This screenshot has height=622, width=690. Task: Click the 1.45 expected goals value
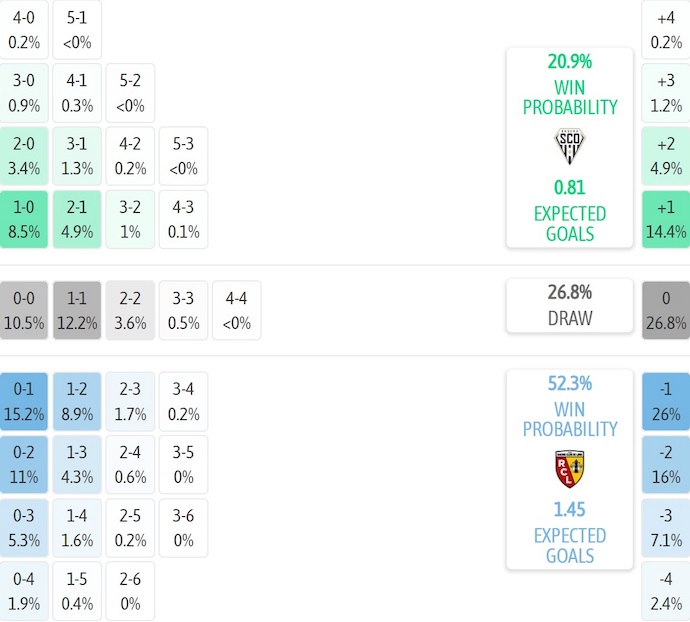coord(569,509)
